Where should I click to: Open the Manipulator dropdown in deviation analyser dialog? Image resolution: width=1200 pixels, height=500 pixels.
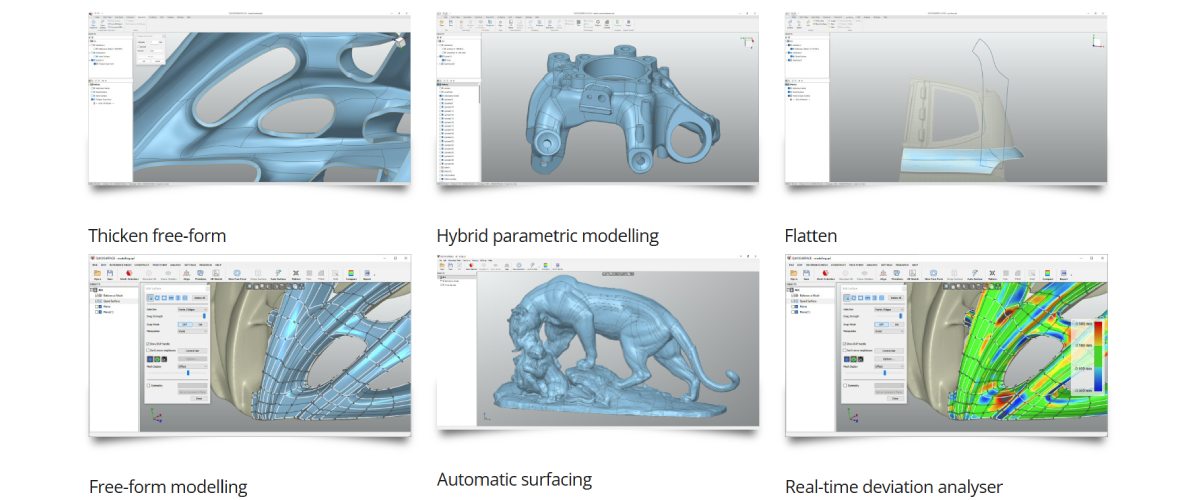pos(888,331)
